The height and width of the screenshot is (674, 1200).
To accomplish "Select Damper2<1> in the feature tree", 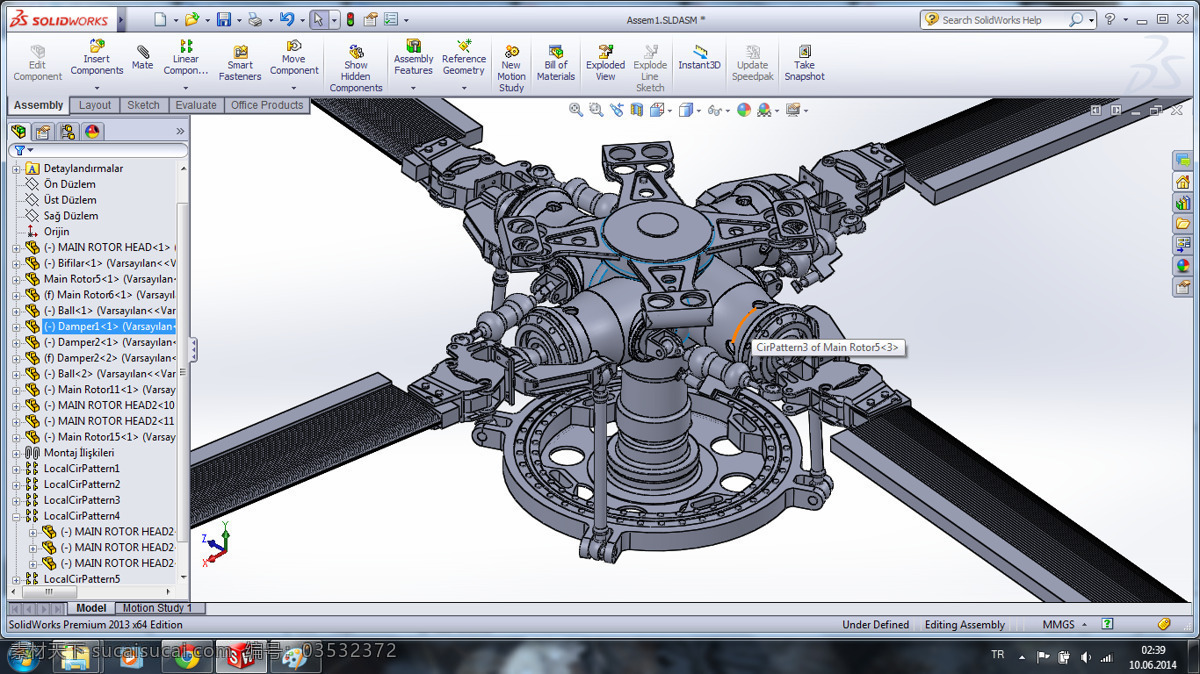I will point(107,342).
